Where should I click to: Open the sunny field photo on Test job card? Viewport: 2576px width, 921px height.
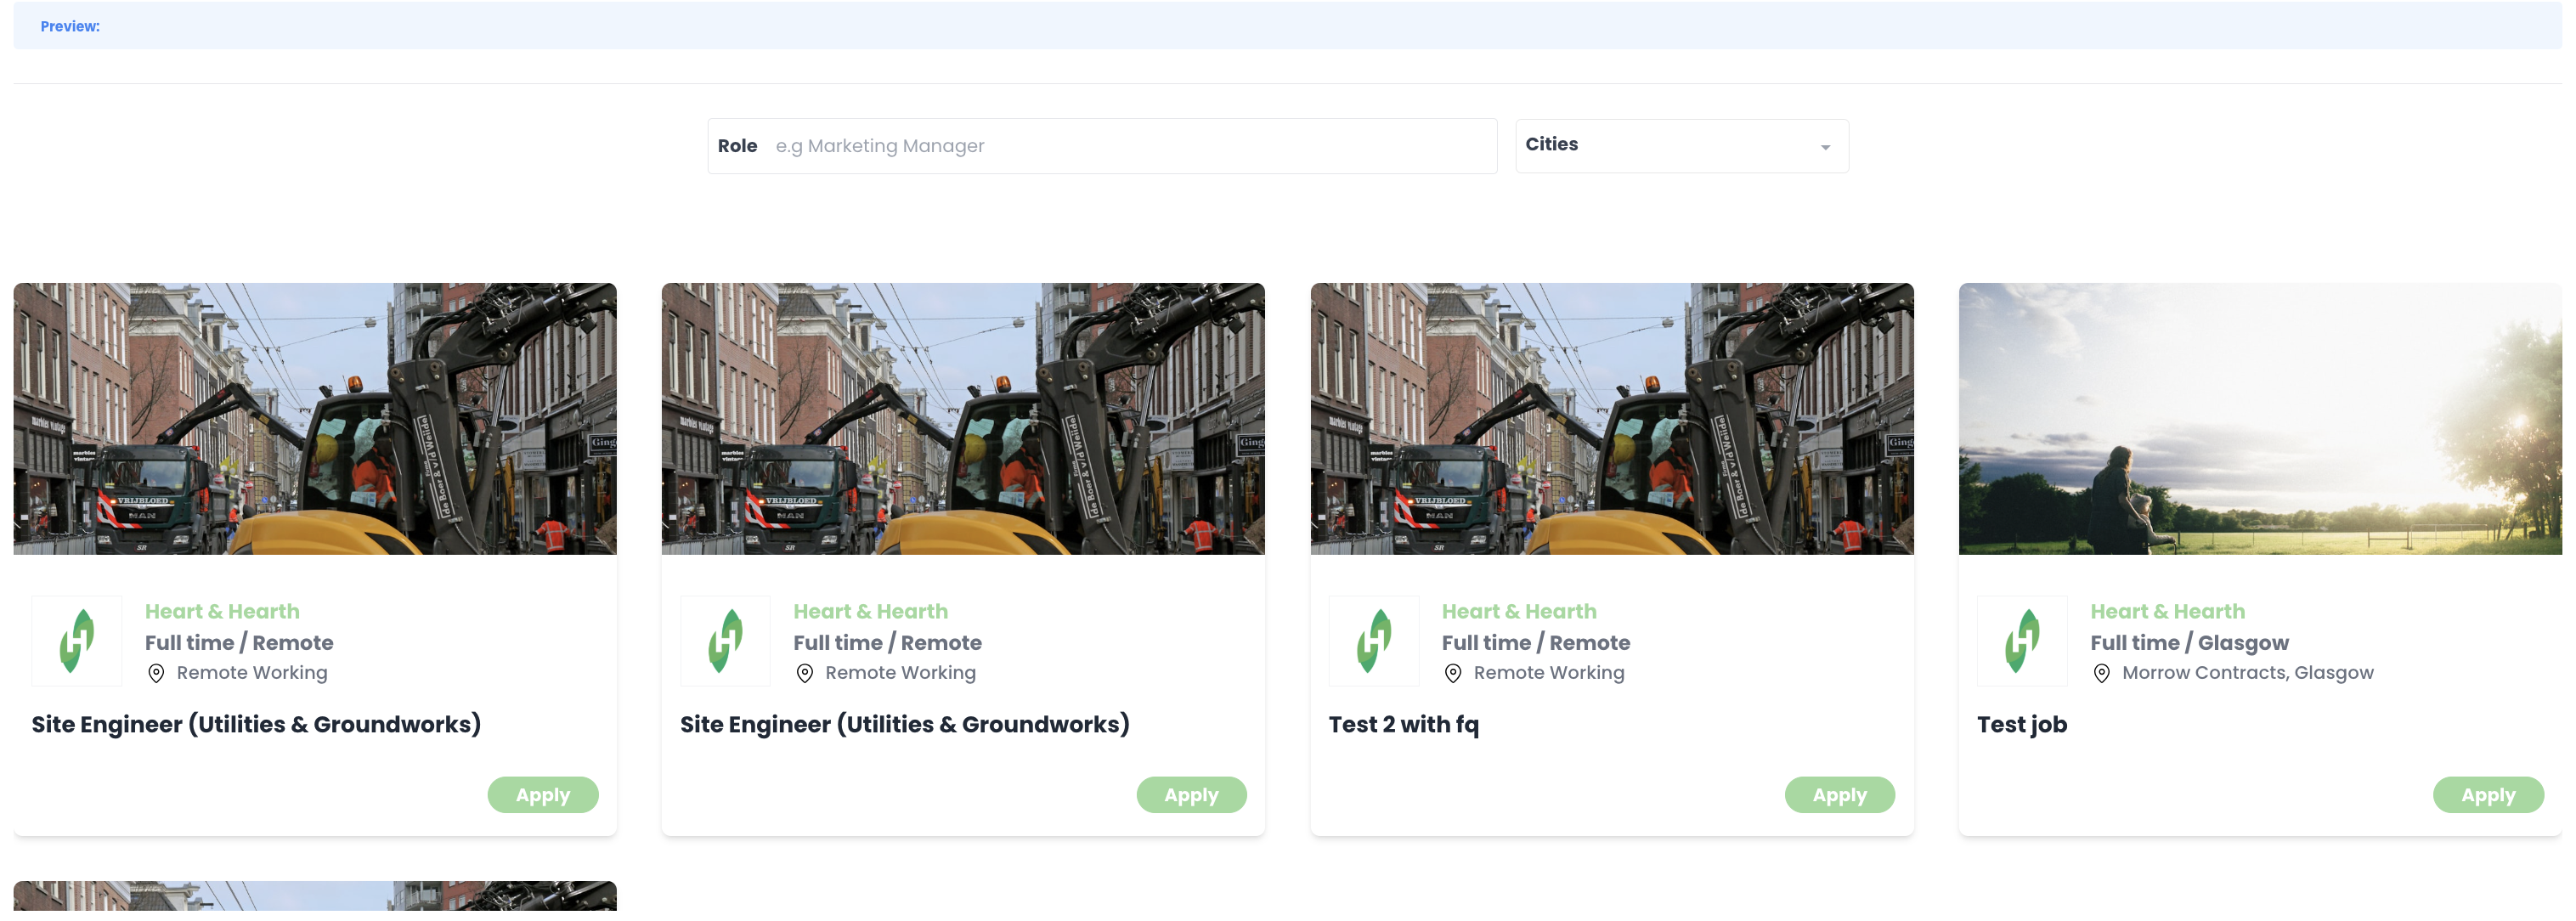(x=2260, y=419)
